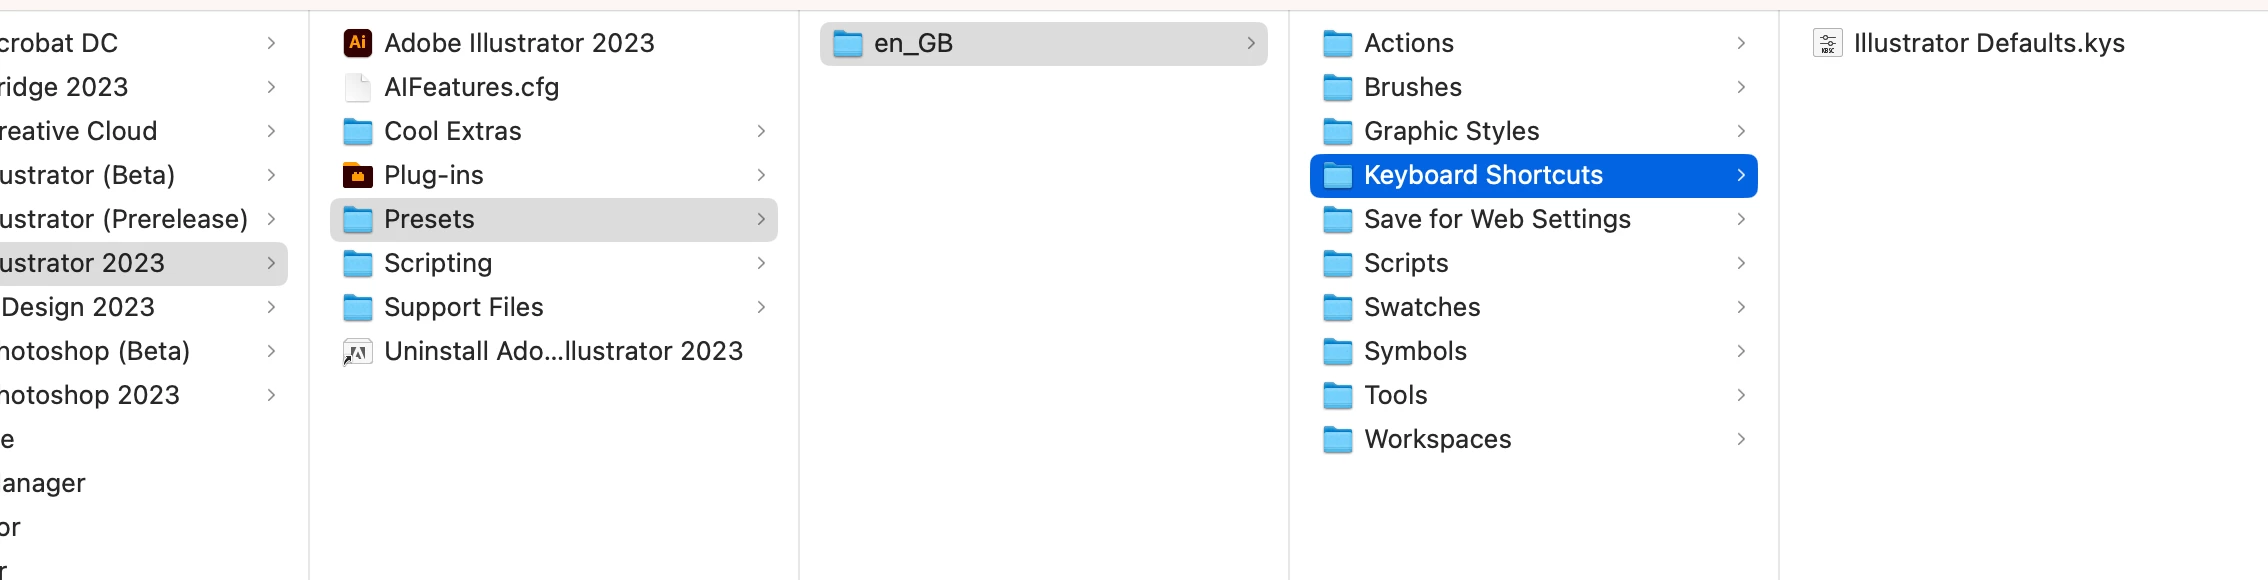Expand the Scripting folder chevron
This screenshot has width=2268, height=580.
(x=761, y=263)
